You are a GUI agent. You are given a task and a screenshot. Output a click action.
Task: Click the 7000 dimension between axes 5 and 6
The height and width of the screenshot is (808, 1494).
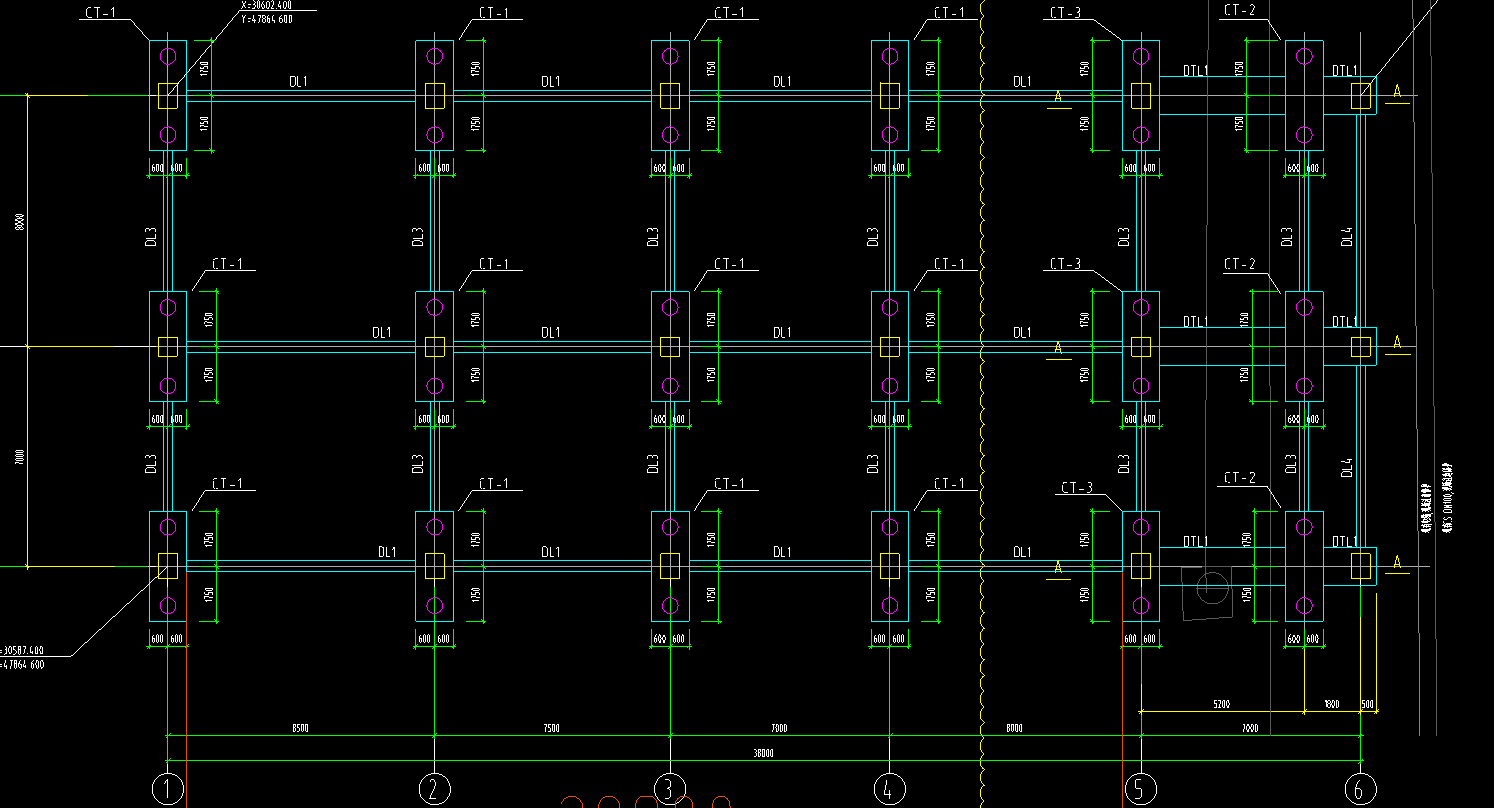[x=1249, y=729]
